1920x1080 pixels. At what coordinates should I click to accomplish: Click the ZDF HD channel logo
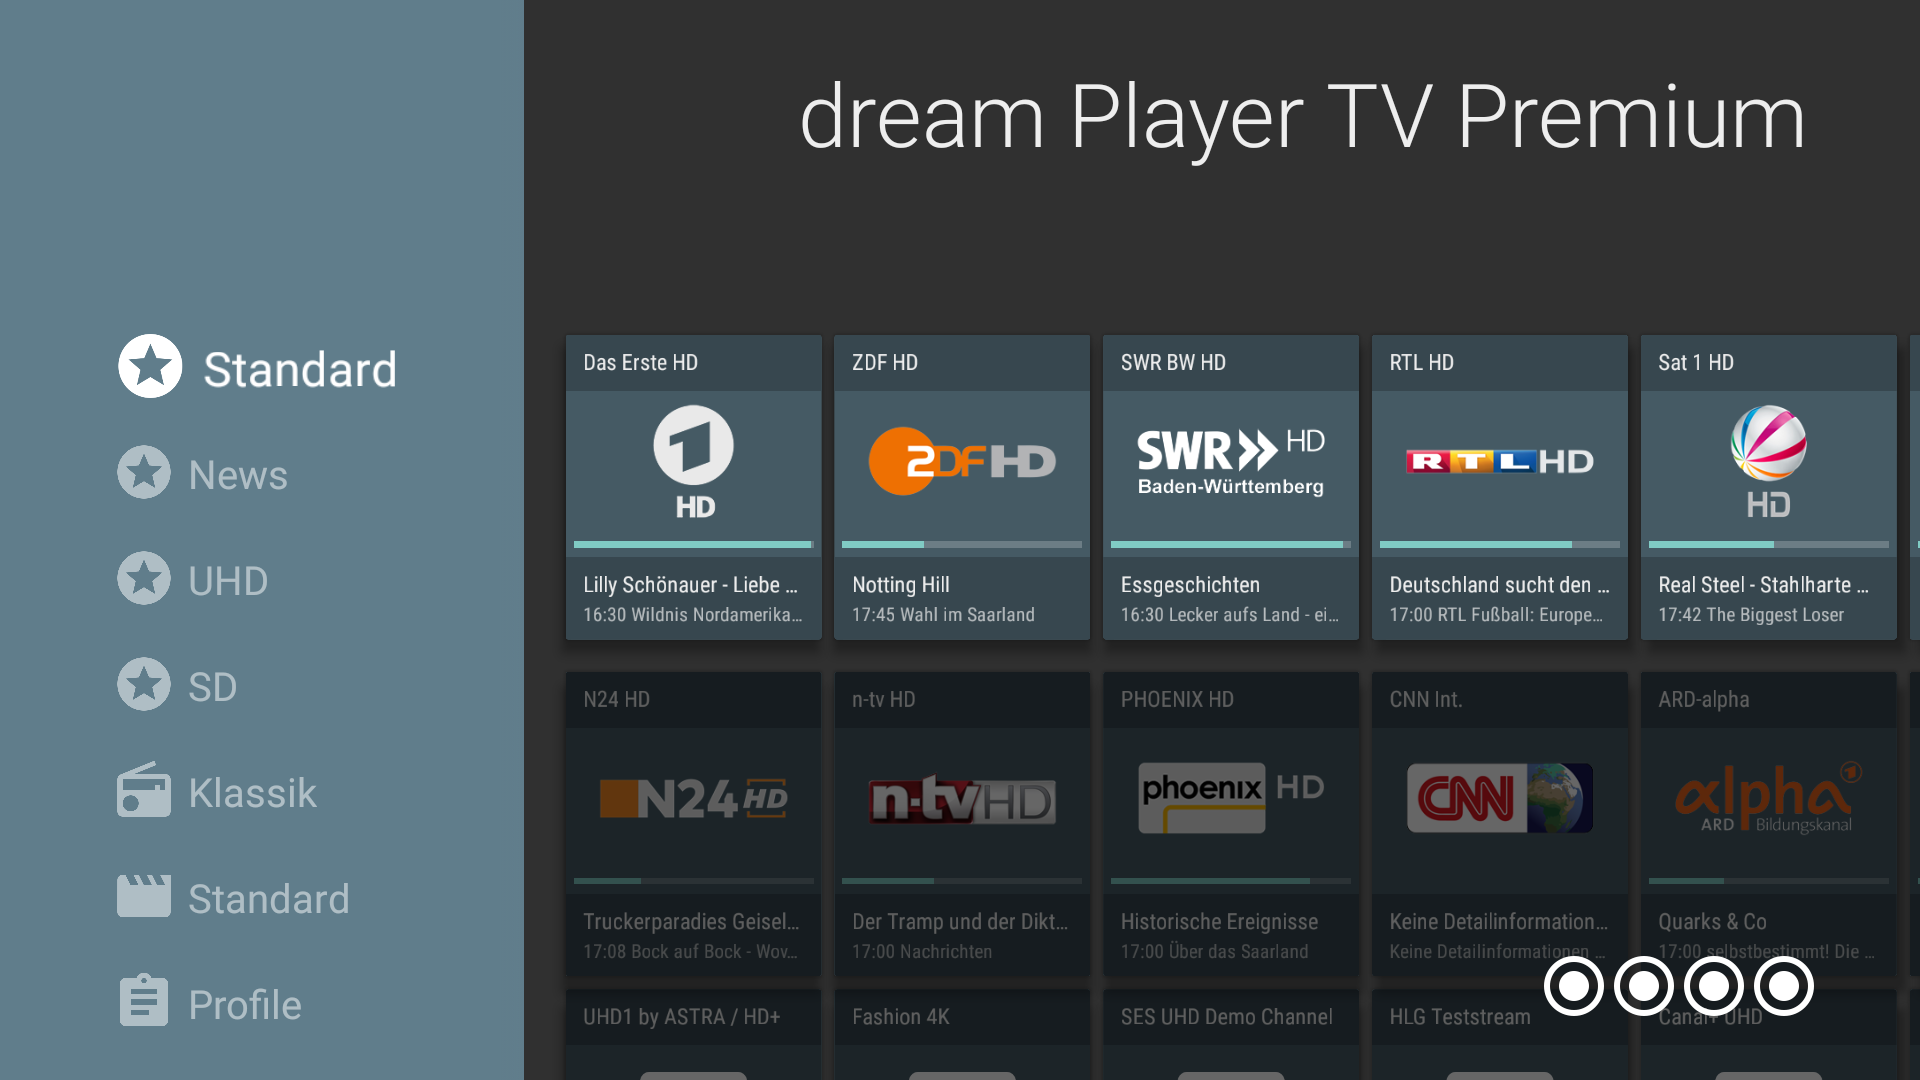[961, 460]
